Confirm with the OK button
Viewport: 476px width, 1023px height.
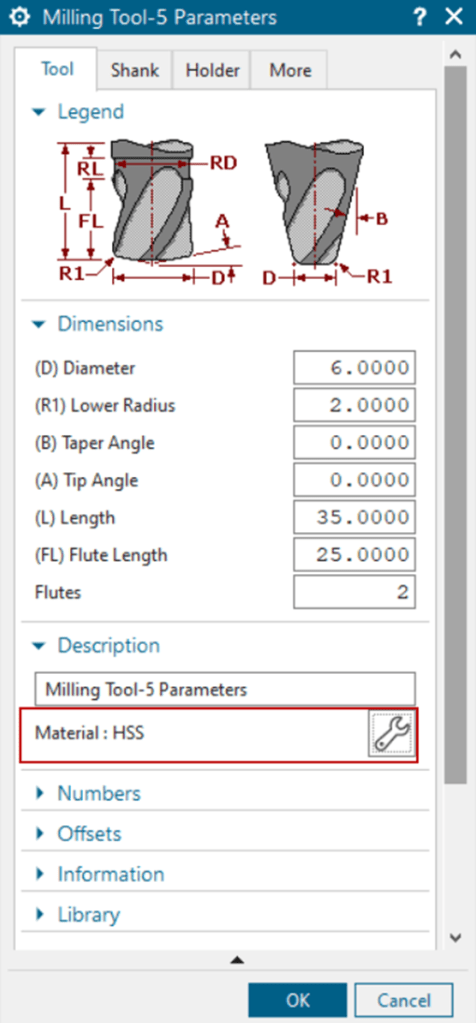[x=297, y=1000]
